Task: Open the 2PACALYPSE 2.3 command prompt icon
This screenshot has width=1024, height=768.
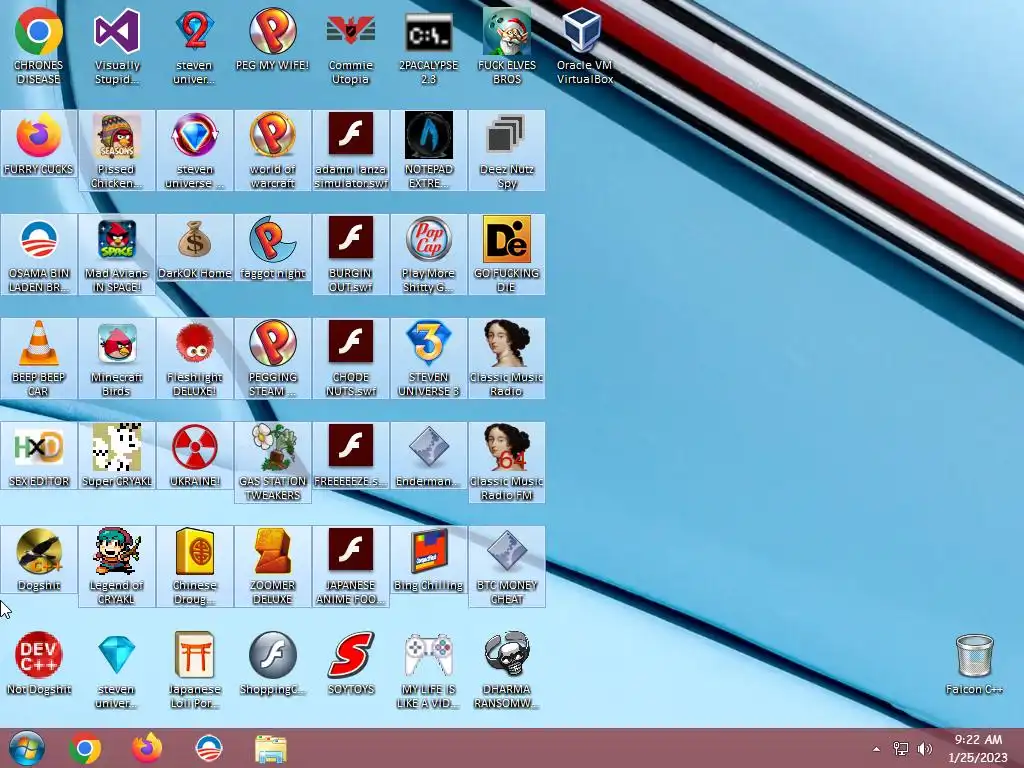Action: 428,46
